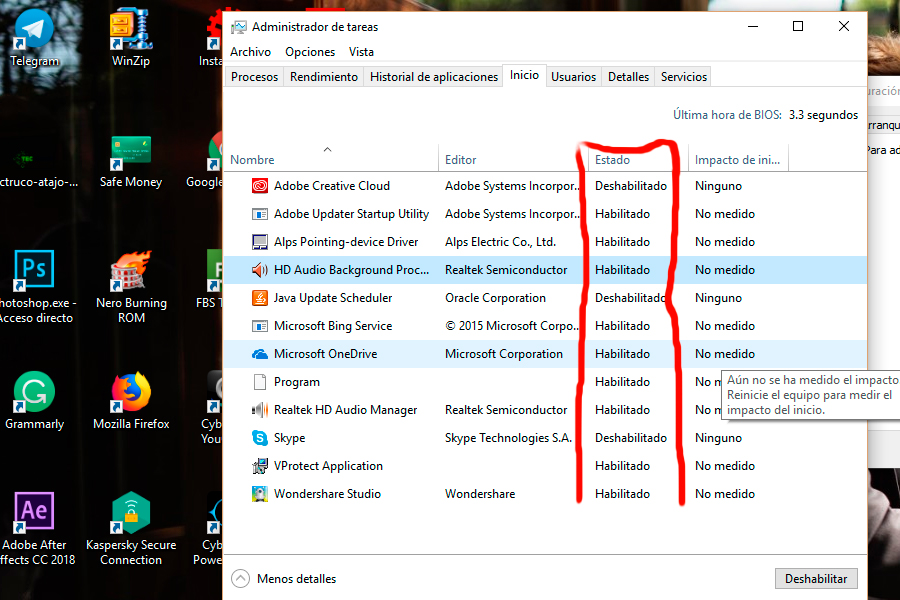Open the Vista menu
This screenshot has height=600, width=900.
click(361, 51)
